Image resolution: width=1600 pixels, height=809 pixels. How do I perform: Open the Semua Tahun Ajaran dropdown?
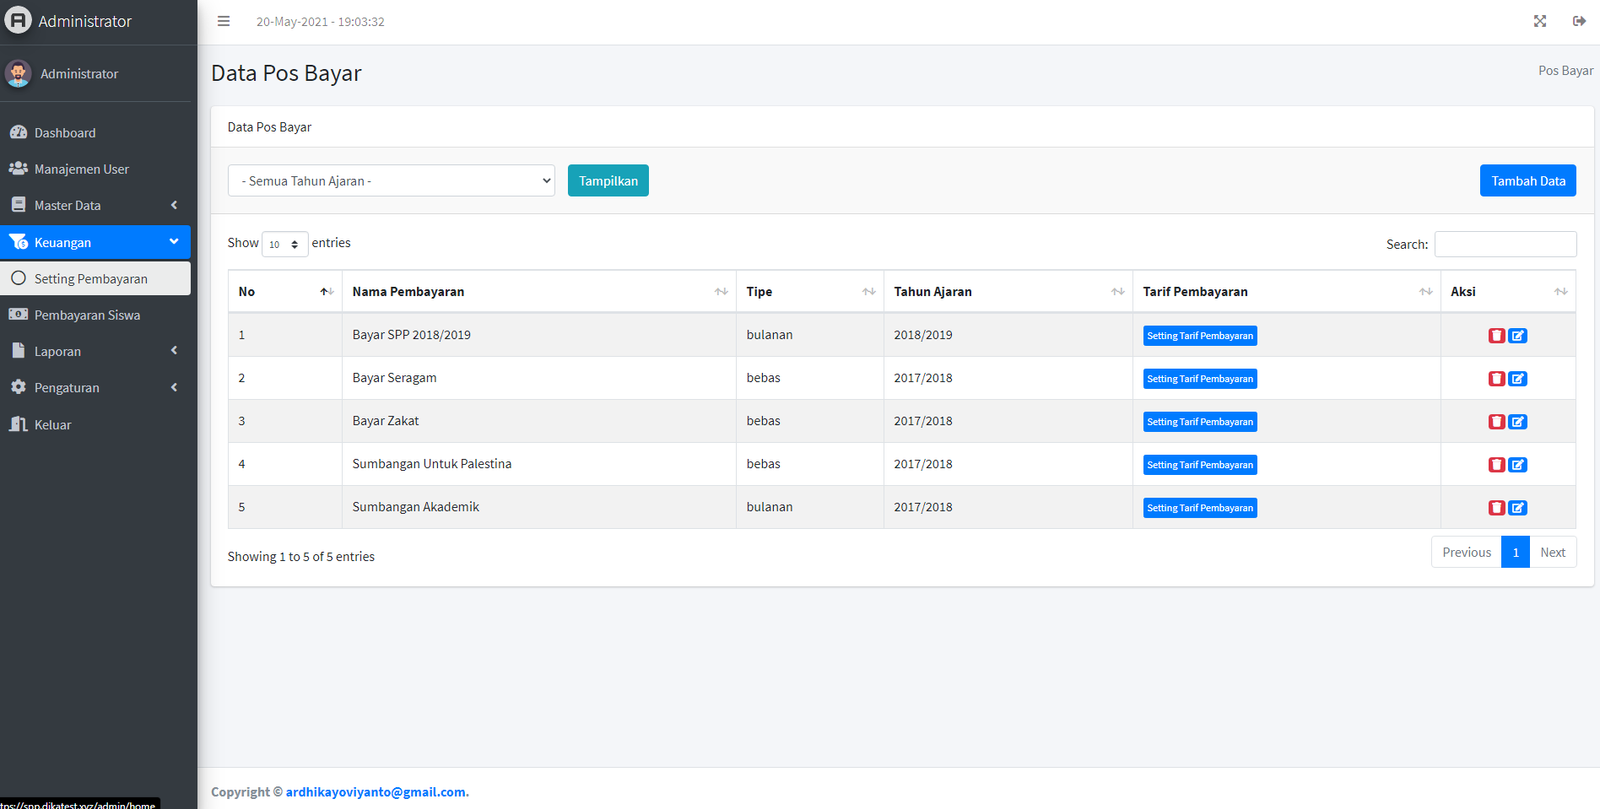[391, 181]
